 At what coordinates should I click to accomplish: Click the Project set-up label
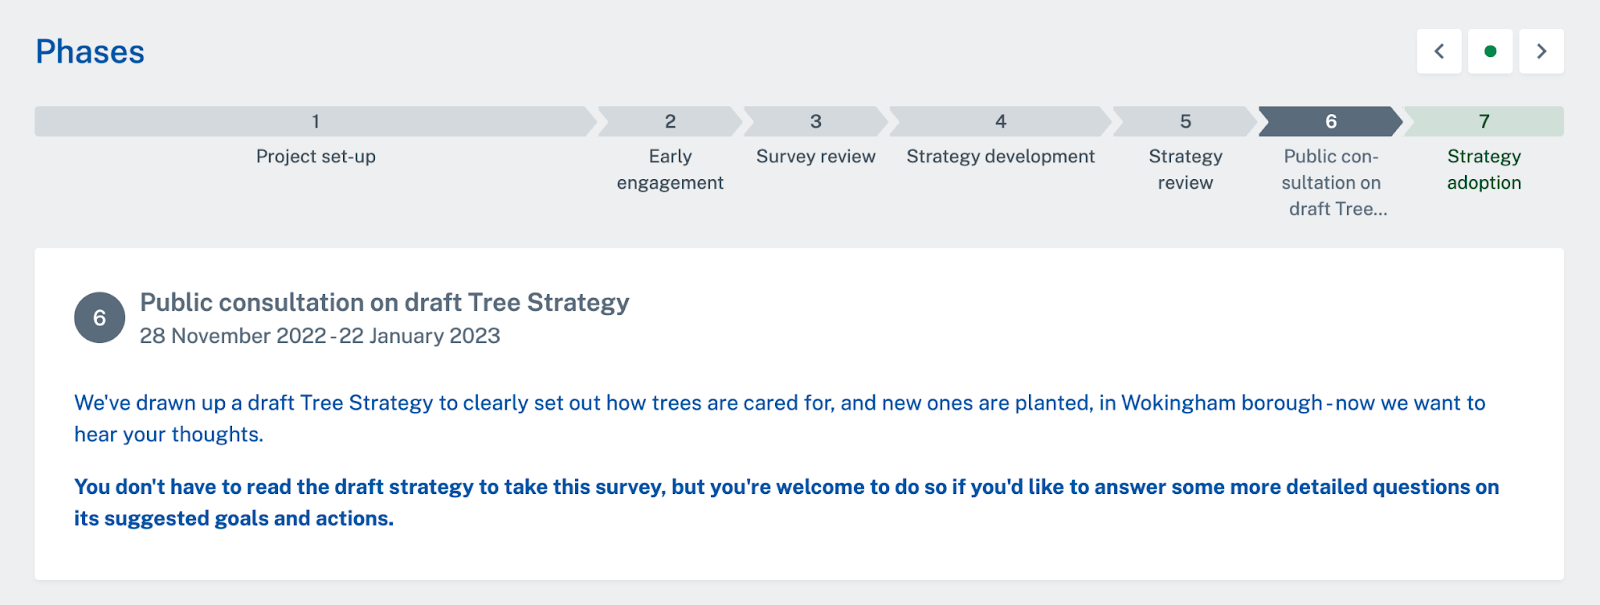click(x=316, y=157)
